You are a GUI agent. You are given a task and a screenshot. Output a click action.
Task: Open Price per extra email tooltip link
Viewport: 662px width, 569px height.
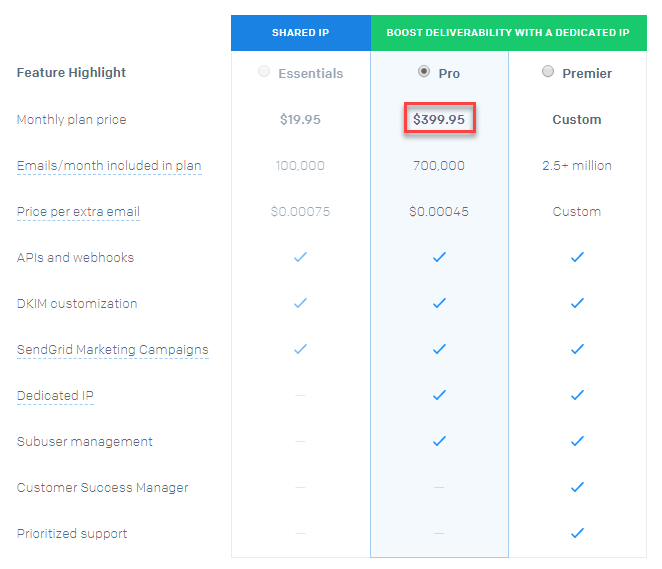(78, 211)
